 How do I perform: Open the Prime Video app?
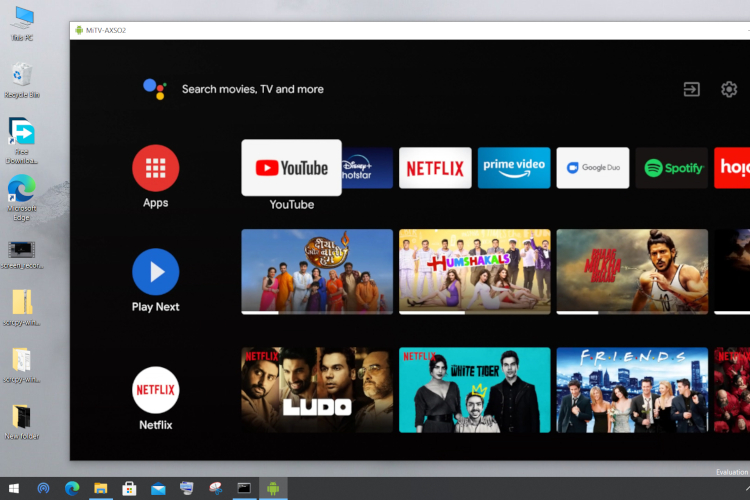click(x=514, y=168)
